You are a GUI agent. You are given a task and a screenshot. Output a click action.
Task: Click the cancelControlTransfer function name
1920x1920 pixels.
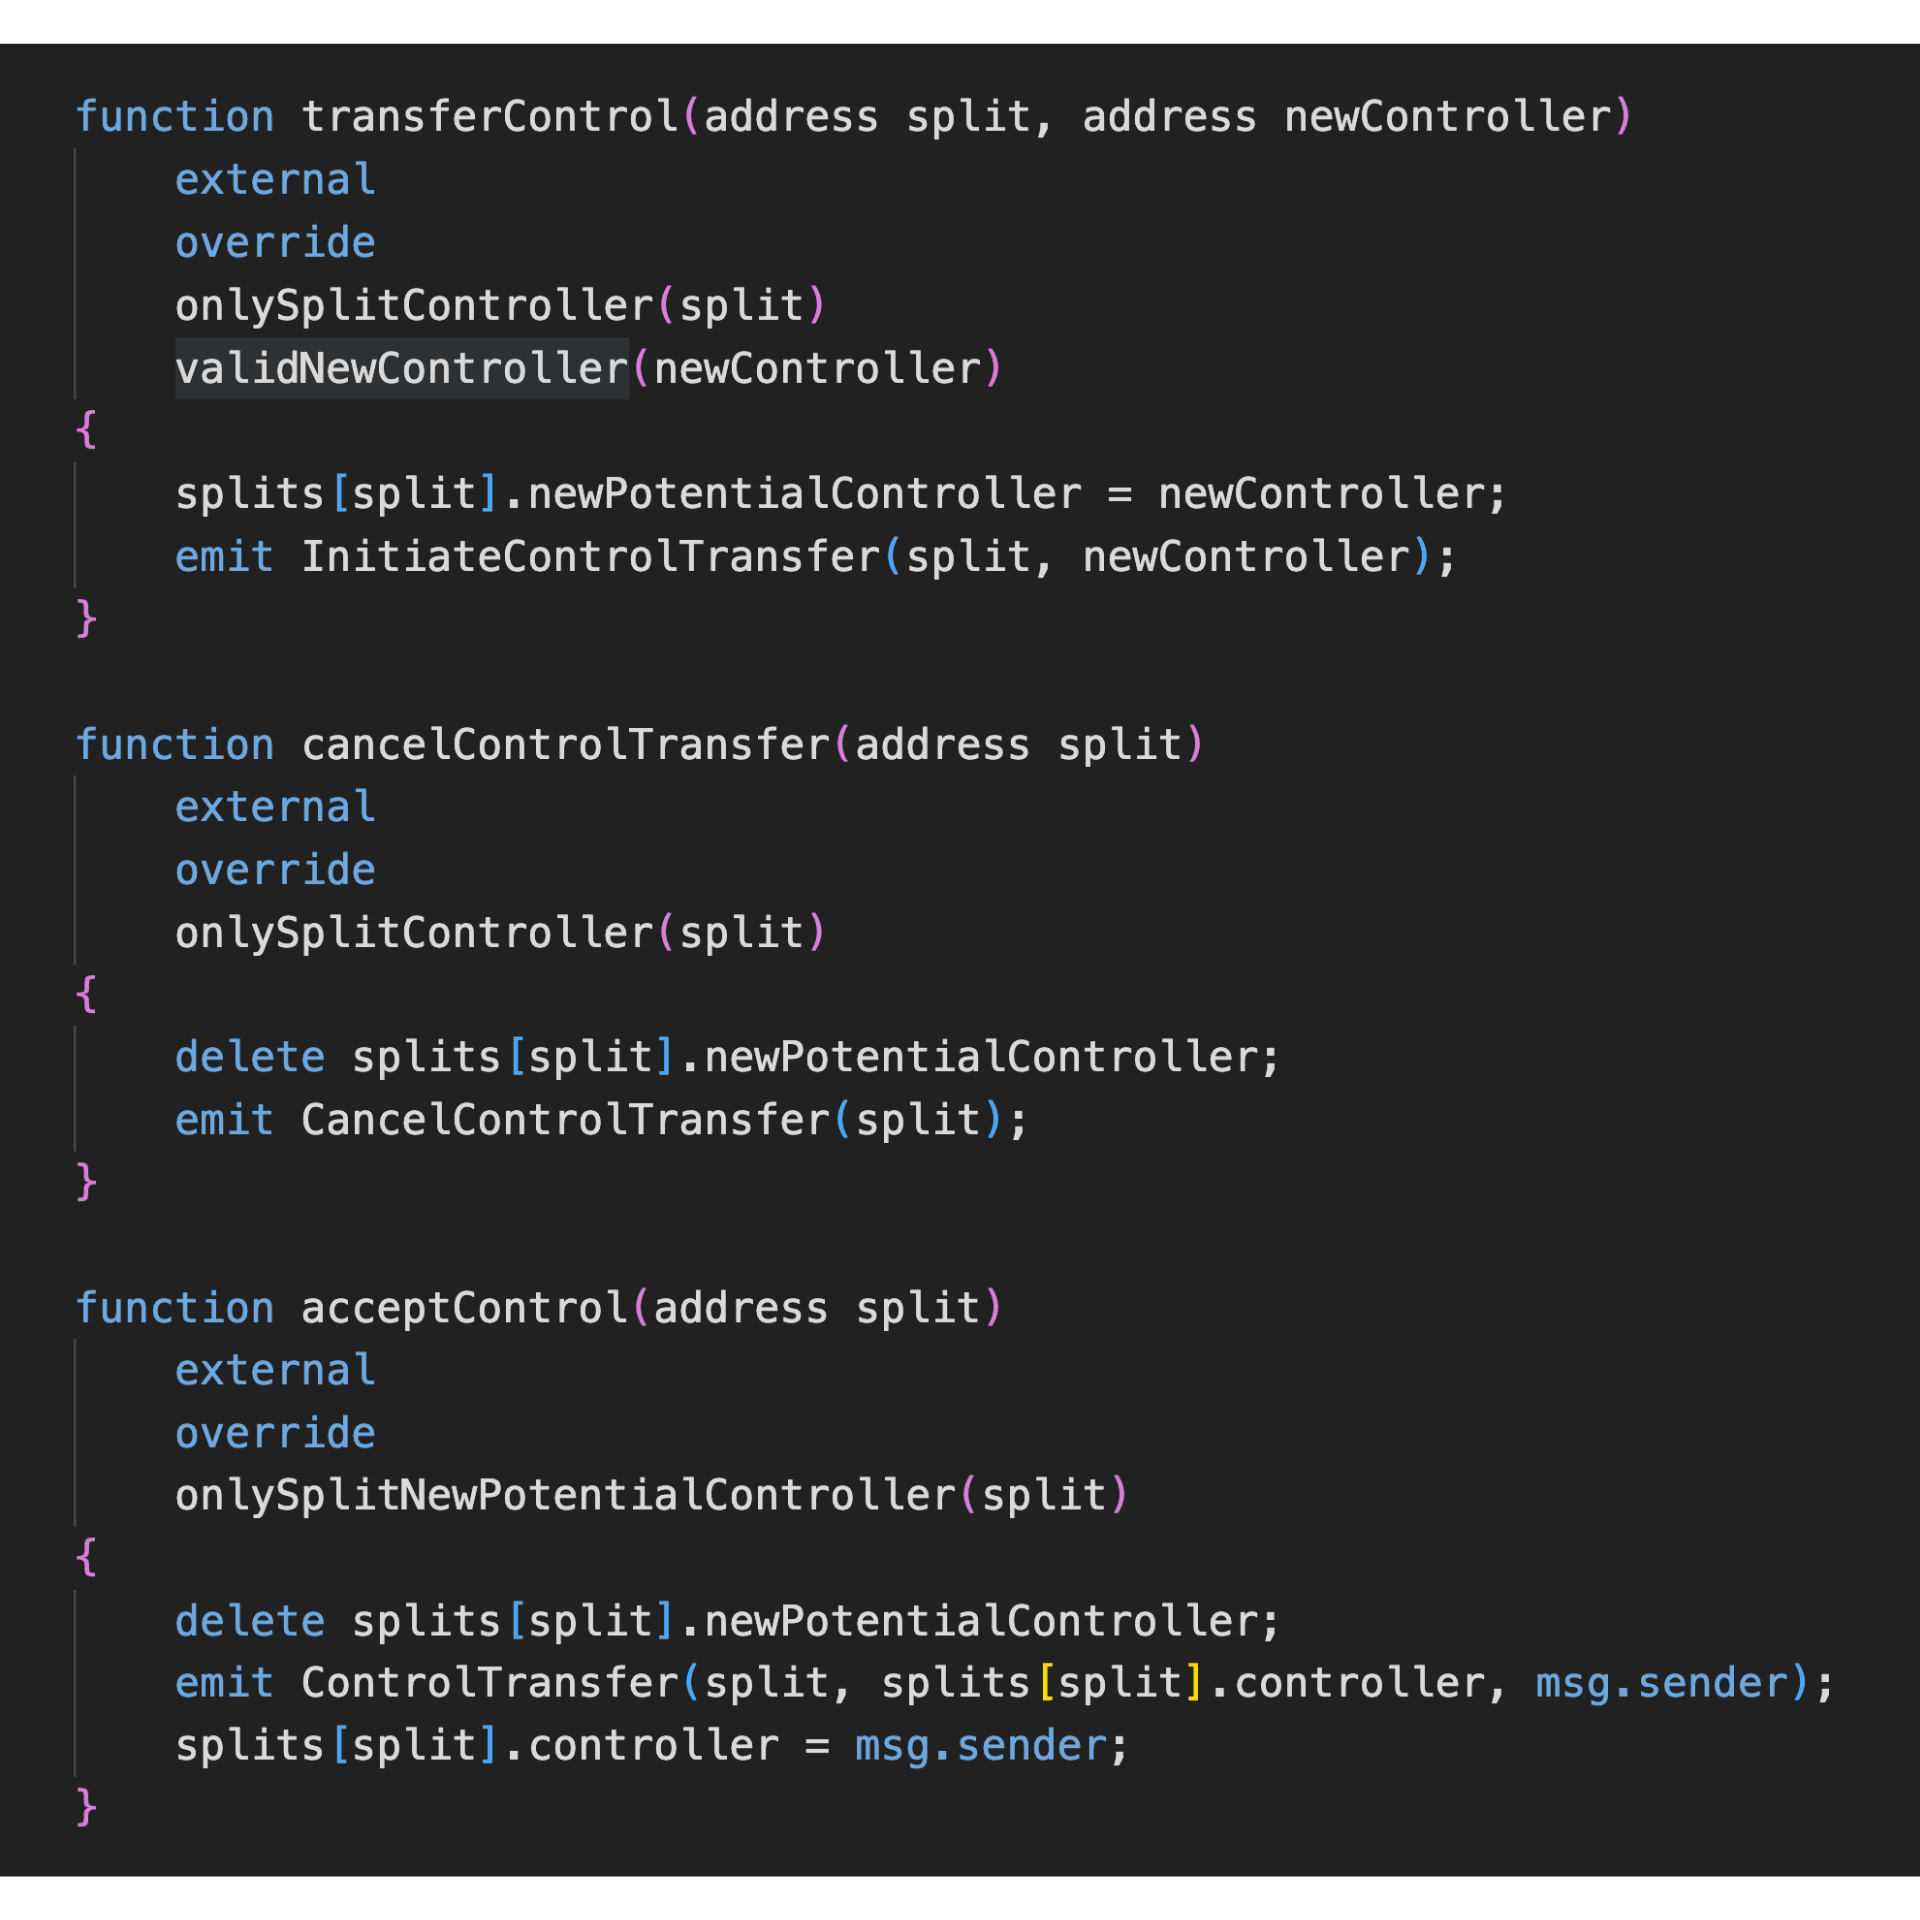[566, 745]
